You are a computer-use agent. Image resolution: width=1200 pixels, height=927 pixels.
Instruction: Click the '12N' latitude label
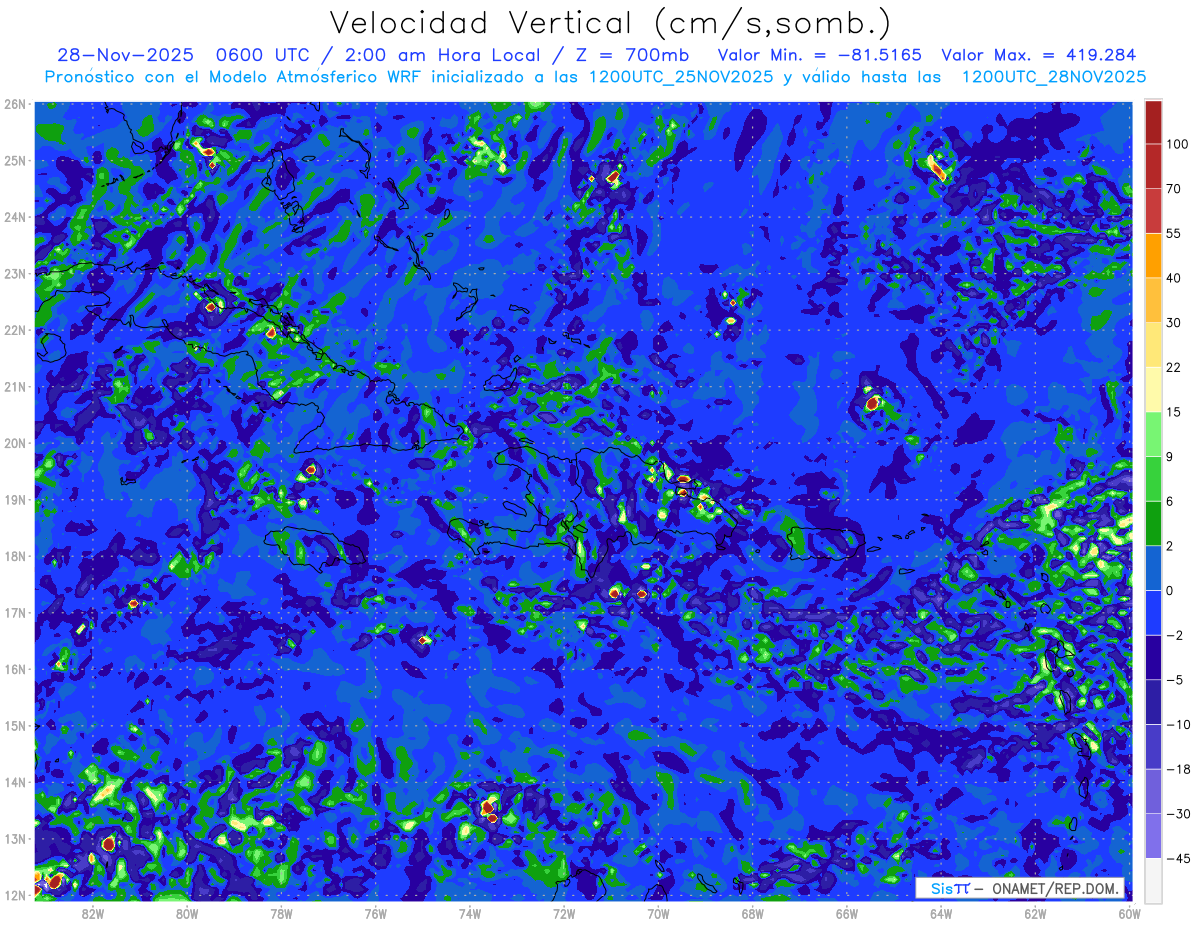pyautogui.click(x=14, y=896)
